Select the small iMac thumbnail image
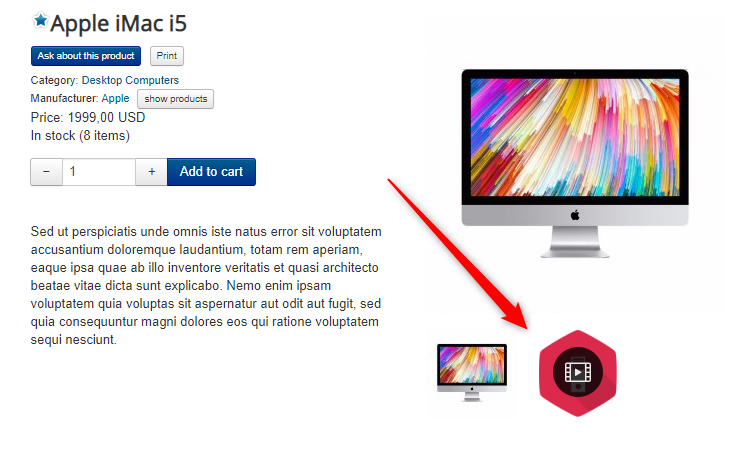The image size is (749, 462). pyautogui.click(x=472, y=373)
